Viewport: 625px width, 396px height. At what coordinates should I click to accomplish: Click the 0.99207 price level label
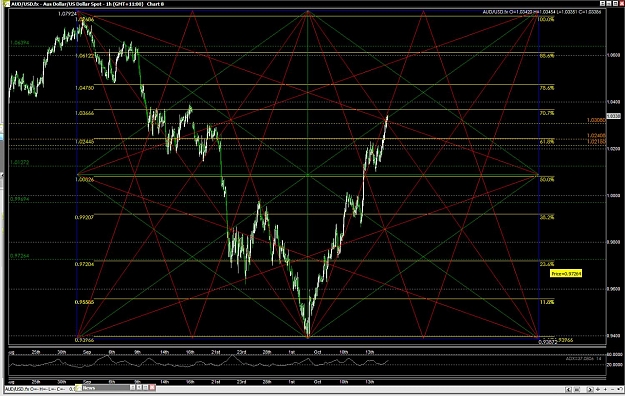click(x=85, y=217)
